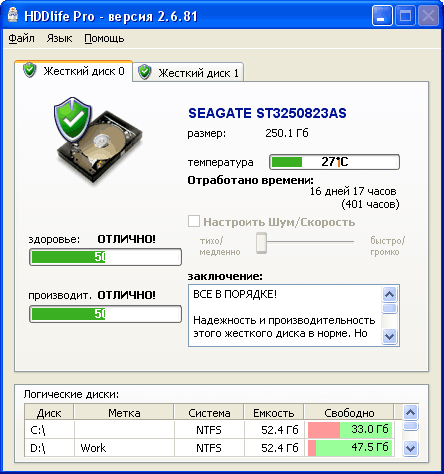This screenshot has width=444, height=474.
Task: Click the up arrow of the logical disks list
Action: 410,413
